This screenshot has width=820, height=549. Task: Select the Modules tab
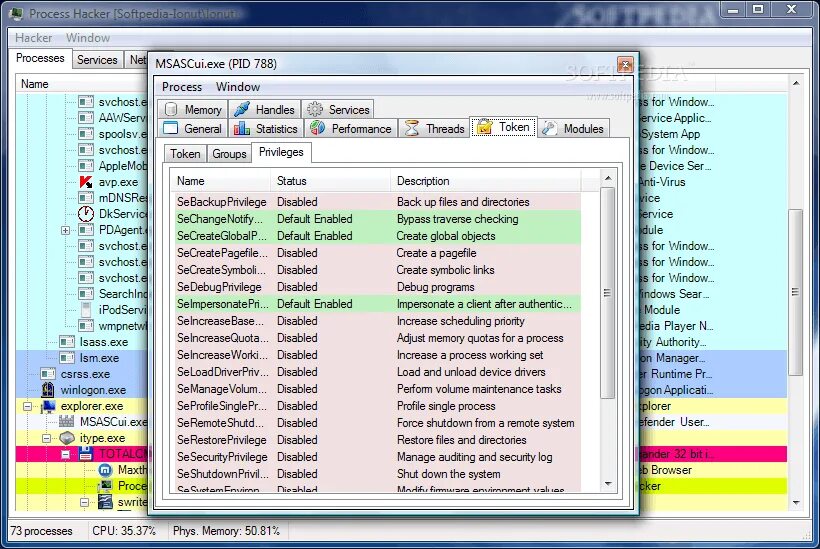click(x=573, y=129)
